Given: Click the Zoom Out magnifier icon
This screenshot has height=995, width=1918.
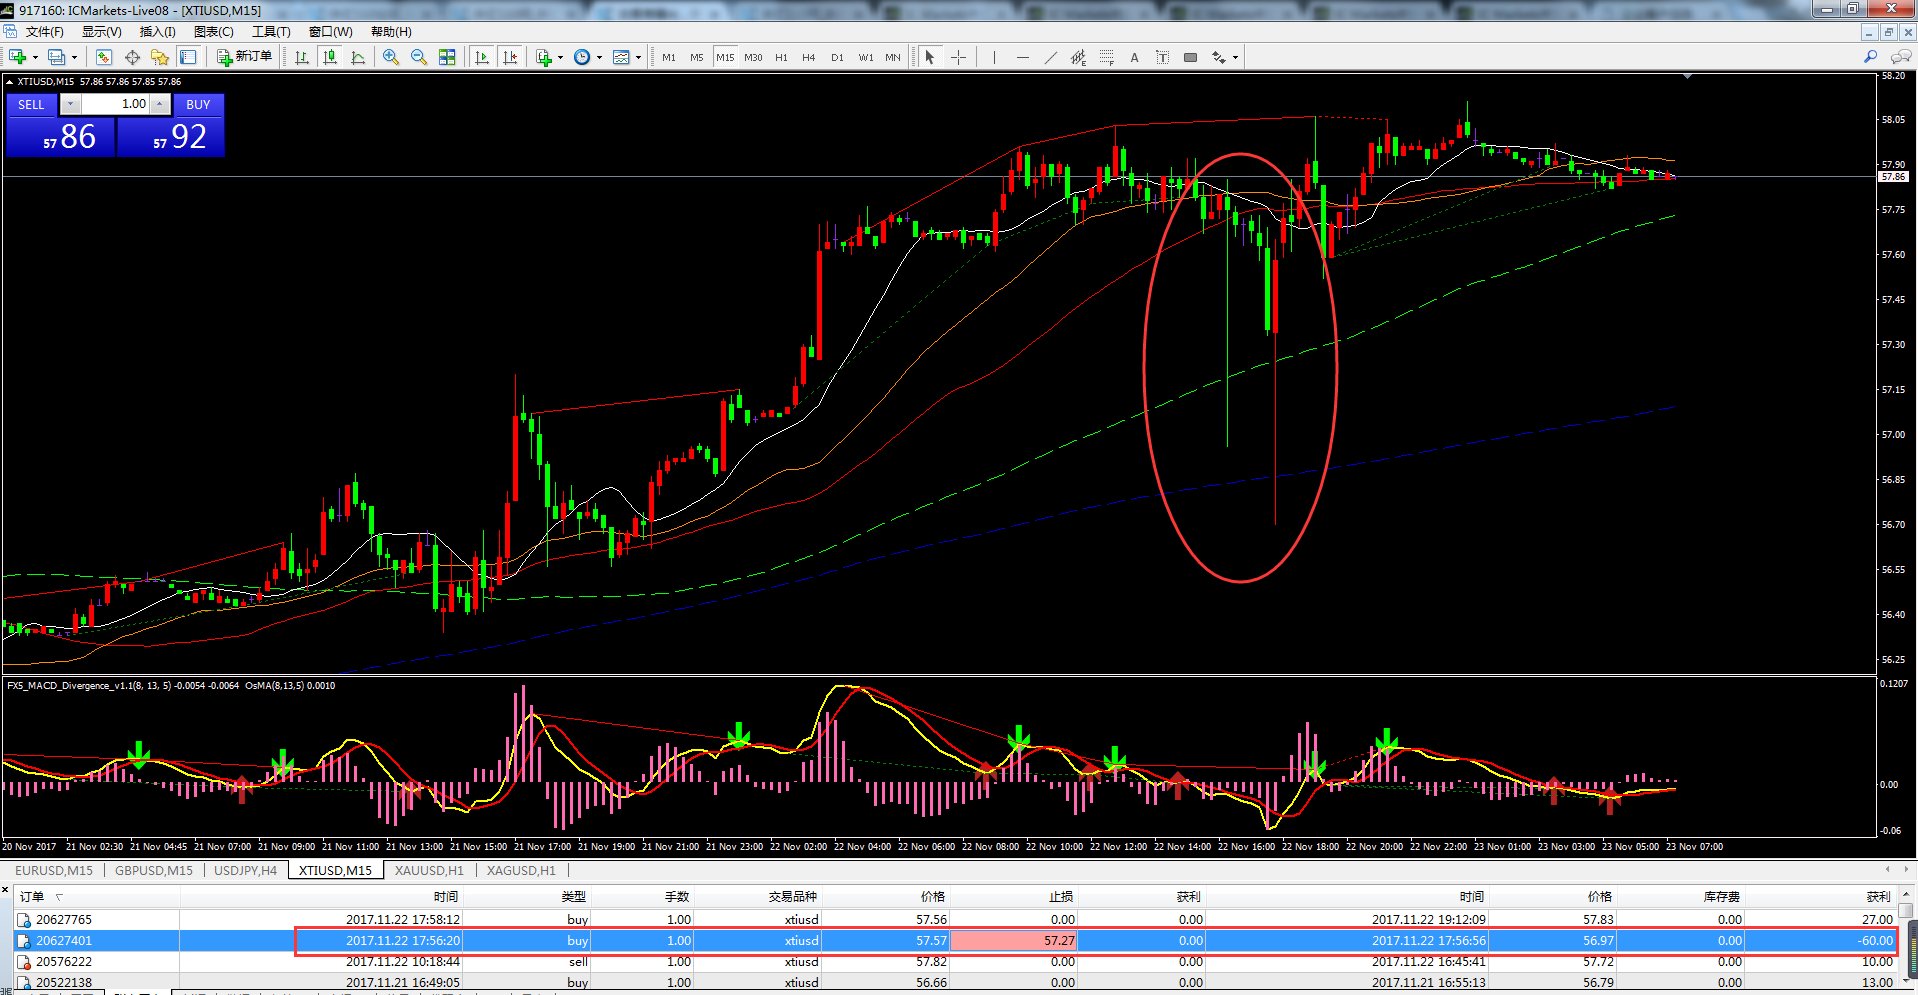Looking at the screenshot, I should (x=419, y=57).
